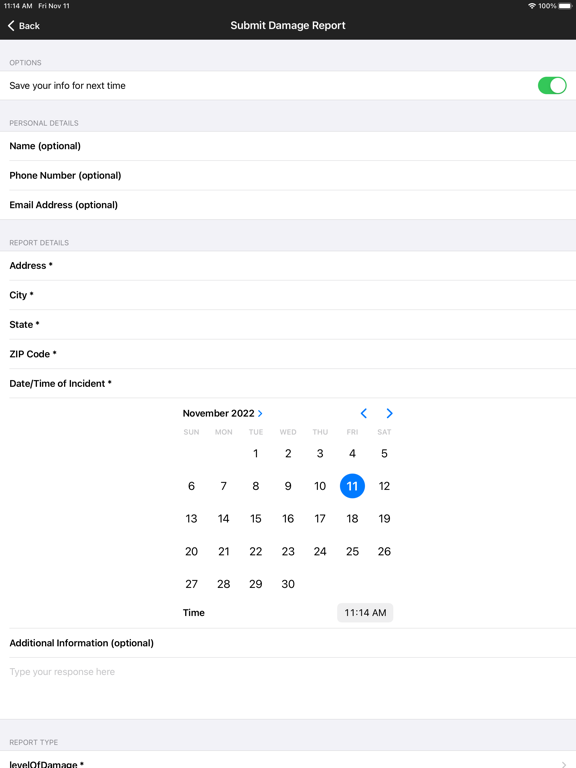
Task: Tap the Back chevron icon
Action: tap(11, 25)
